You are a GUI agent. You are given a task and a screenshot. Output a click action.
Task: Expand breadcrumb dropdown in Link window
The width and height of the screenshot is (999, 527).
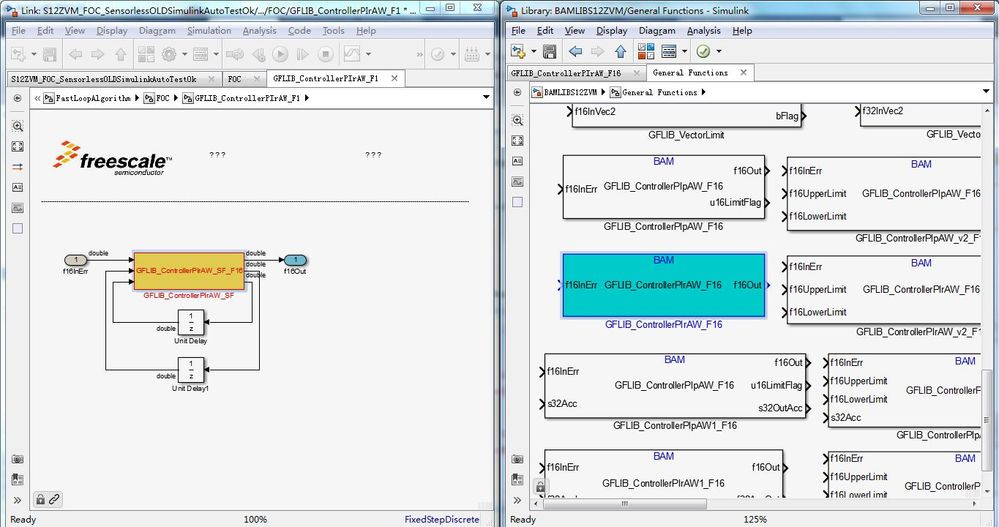(x=486, y=97)
